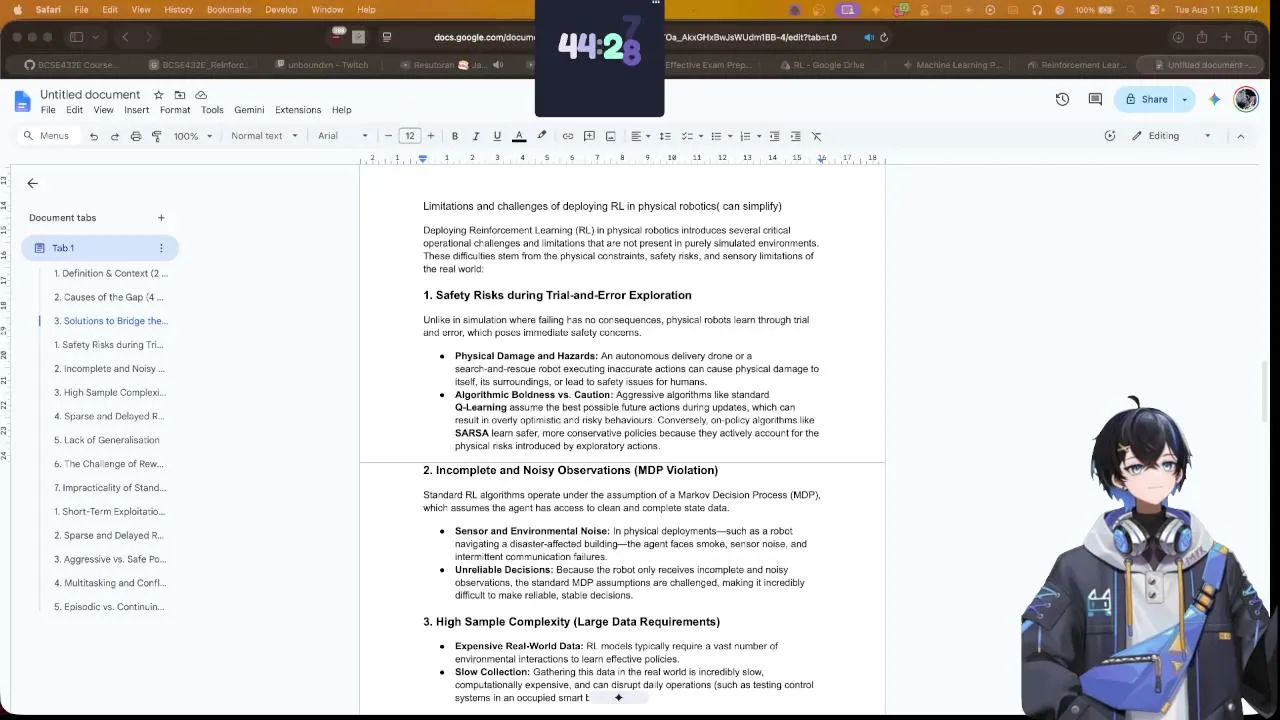Switch to the Twitch browser tab
Image resolution: width=1280 pixels, height=720 pixels.
pos(322,65)
